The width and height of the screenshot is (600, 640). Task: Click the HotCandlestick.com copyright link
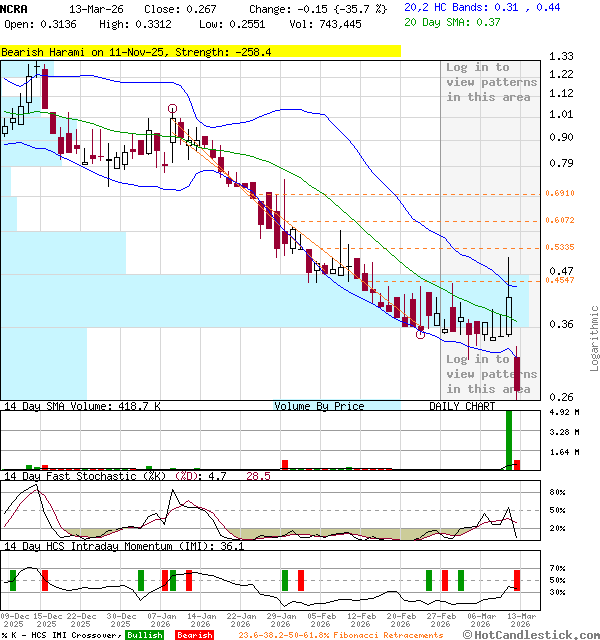tap(533, 634)
